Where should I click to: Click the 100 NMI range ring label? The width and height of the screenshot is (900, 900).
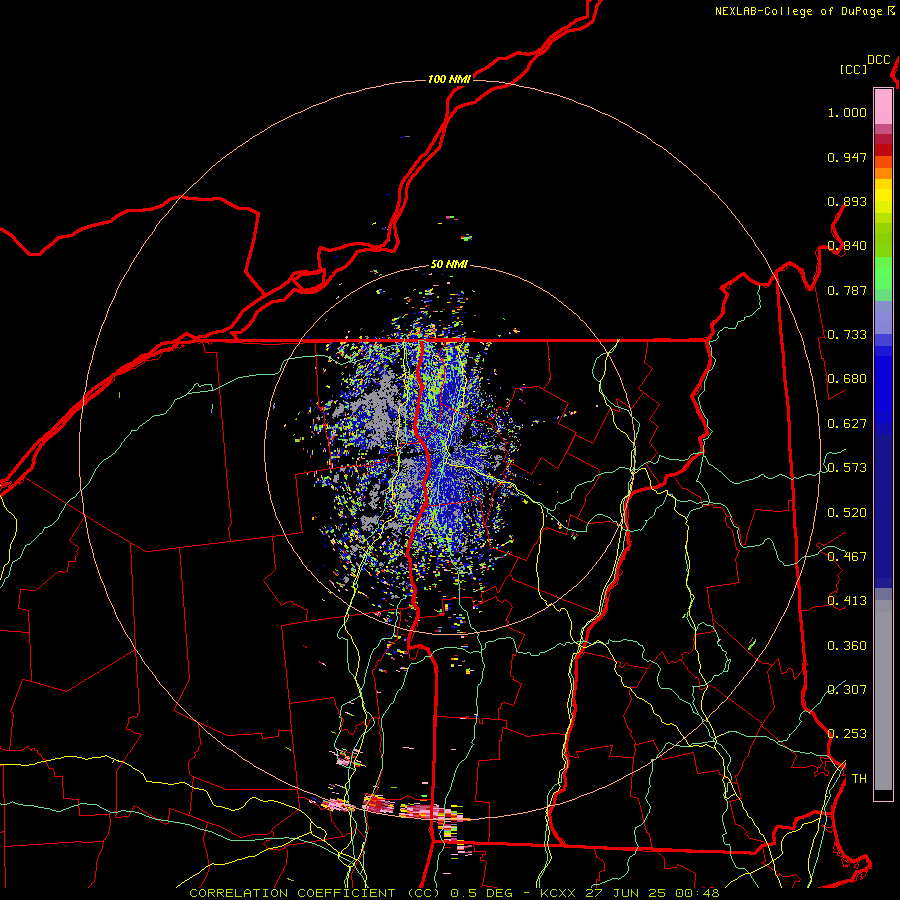(x=449, y=79)
